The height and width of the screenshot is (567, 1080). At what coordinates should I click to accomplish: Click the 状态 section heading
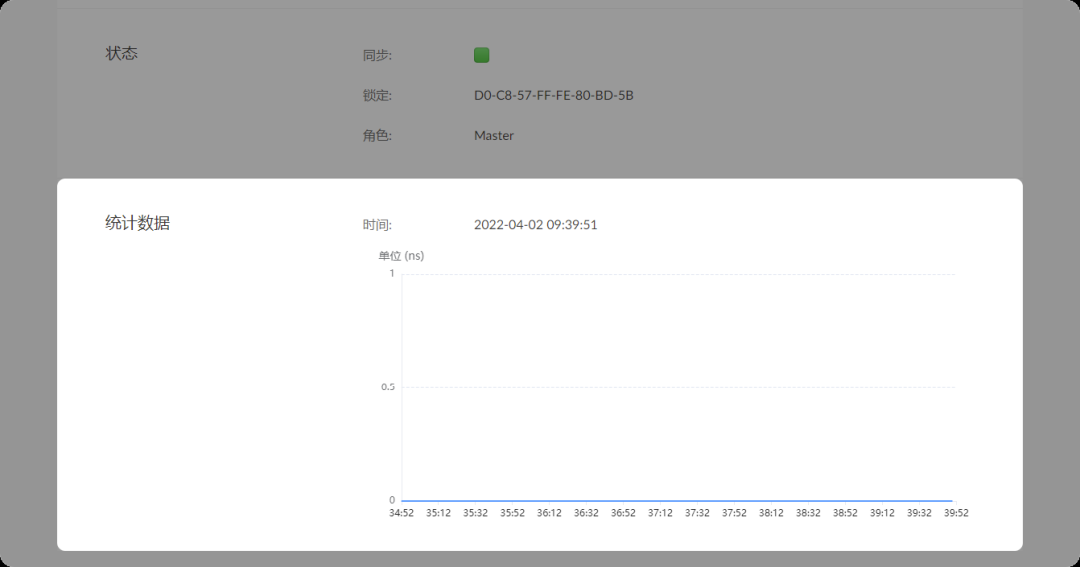point(122,54)
